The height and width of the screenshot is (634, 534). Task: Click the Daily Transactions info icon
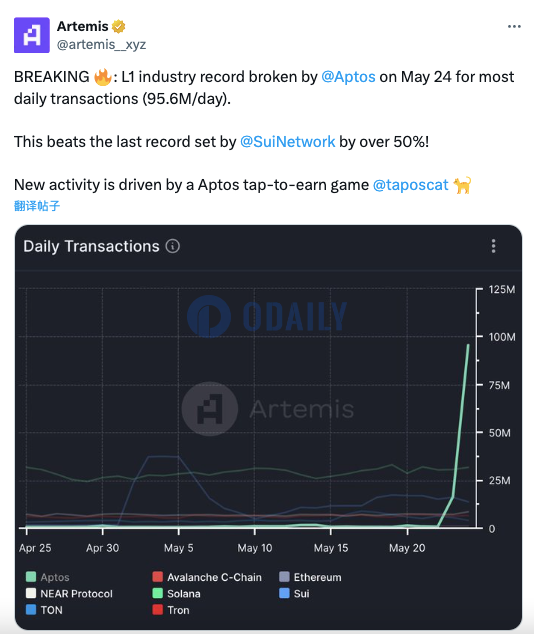173,246
